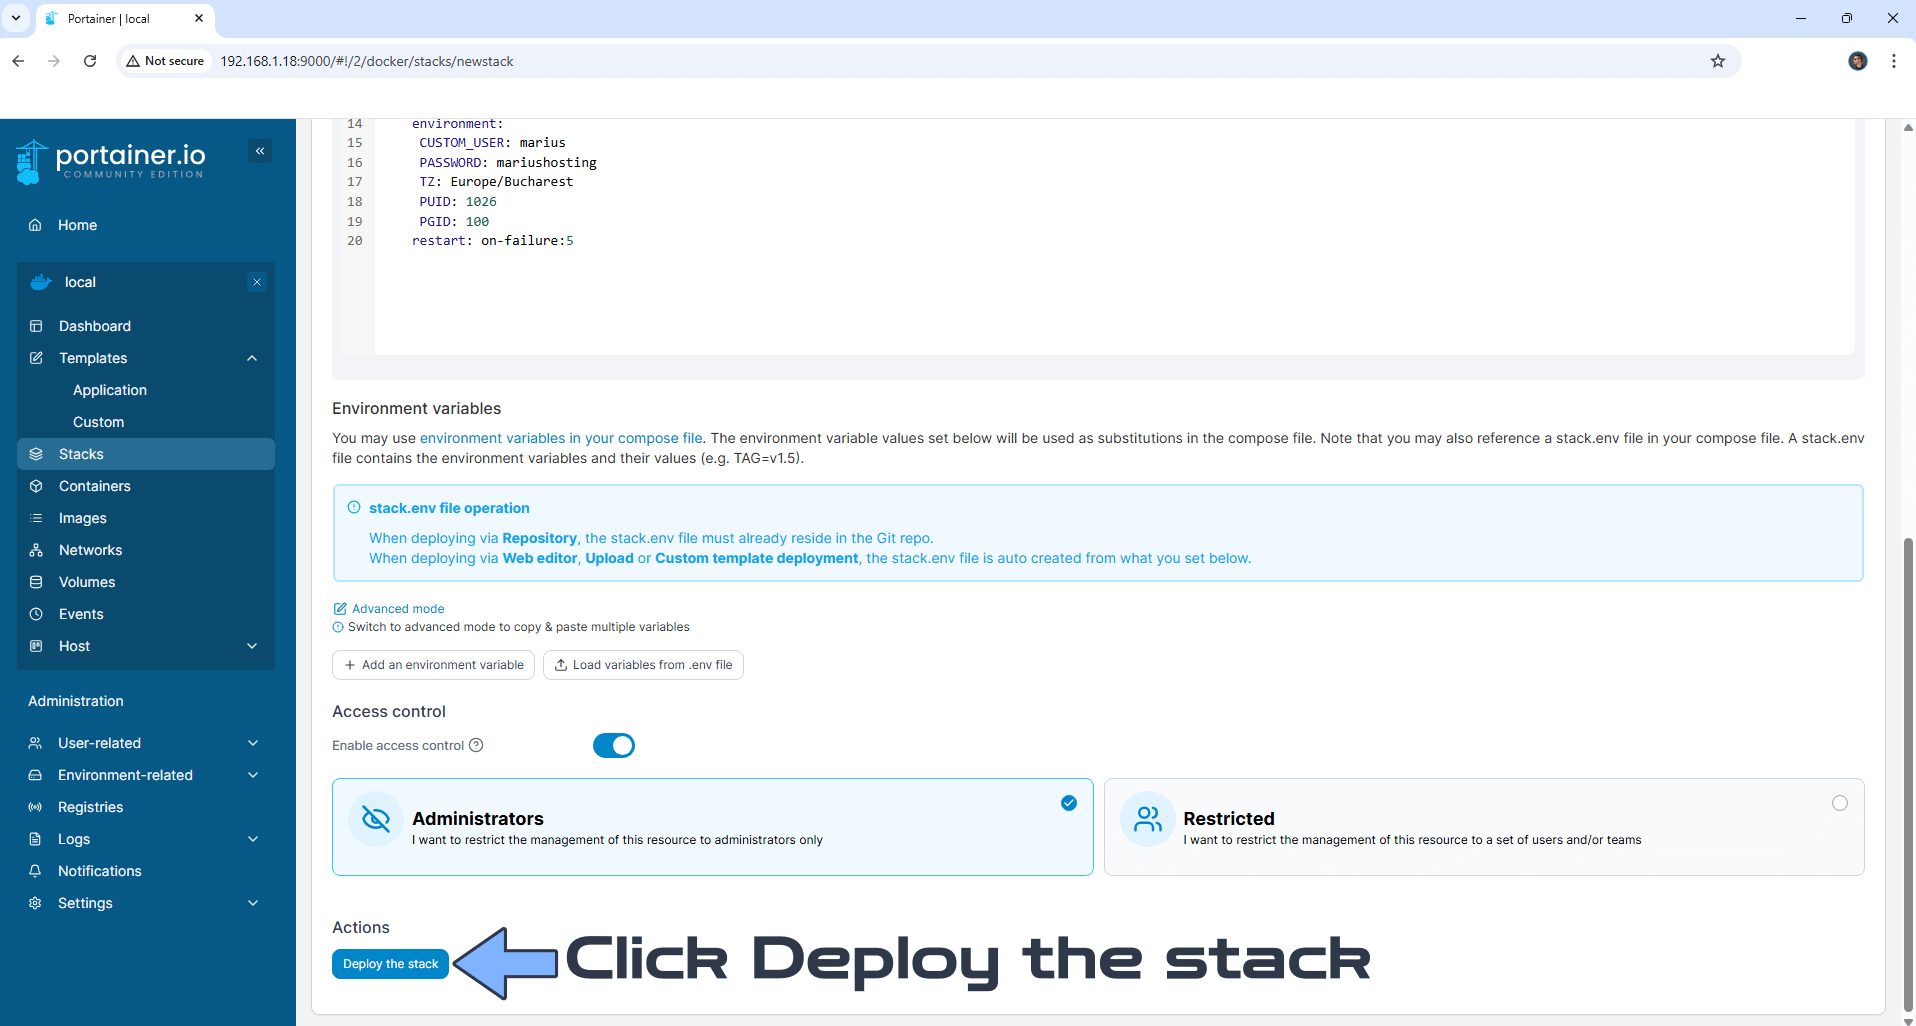
Task: Collapse the Templates section chevron
Action: (x=252, y=358)
